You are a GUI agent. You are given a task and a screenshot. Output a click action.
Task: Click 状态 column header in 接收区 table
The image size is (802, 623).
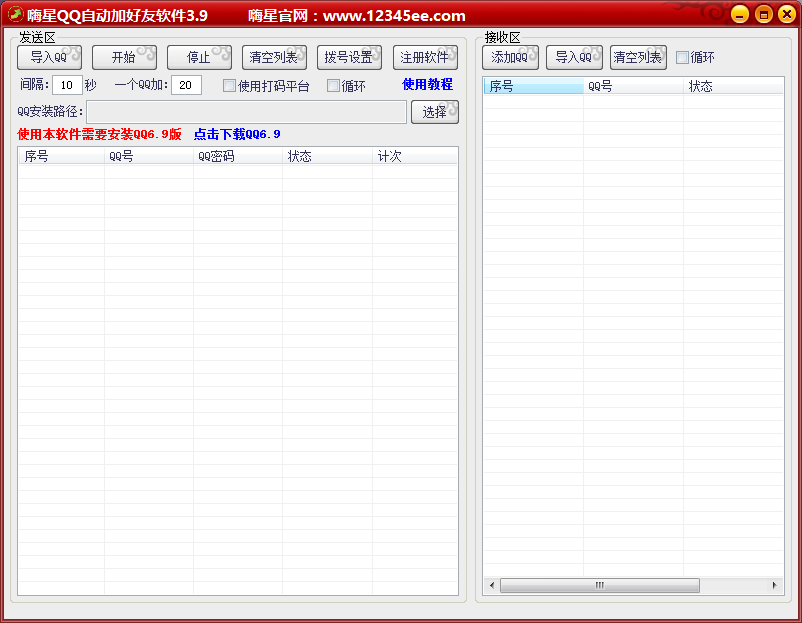[733, 86]
